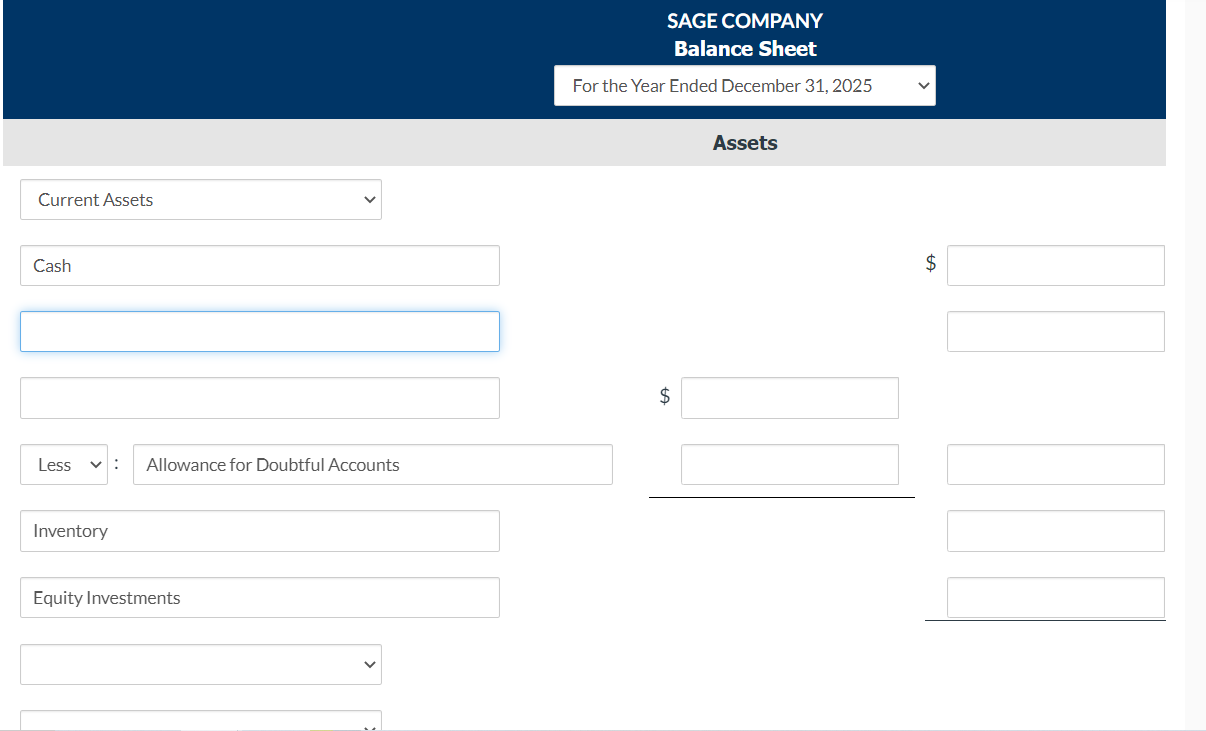Viewport: 1206px width, 731px height.
Task: Click the middle-column amount field with the dollar sign
Action: (790, 398)
